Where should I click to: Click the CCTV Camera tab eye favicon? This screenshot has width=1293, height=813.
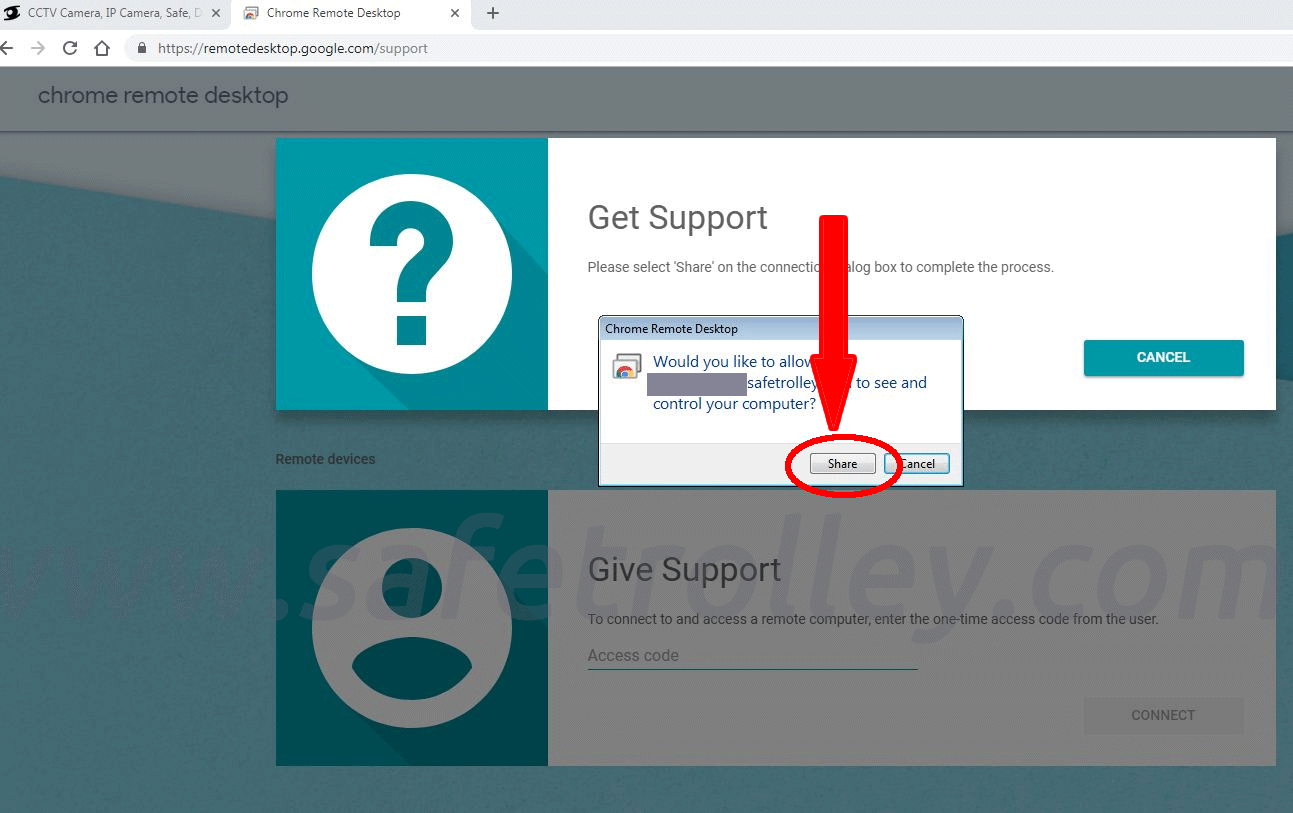[12, 14]
